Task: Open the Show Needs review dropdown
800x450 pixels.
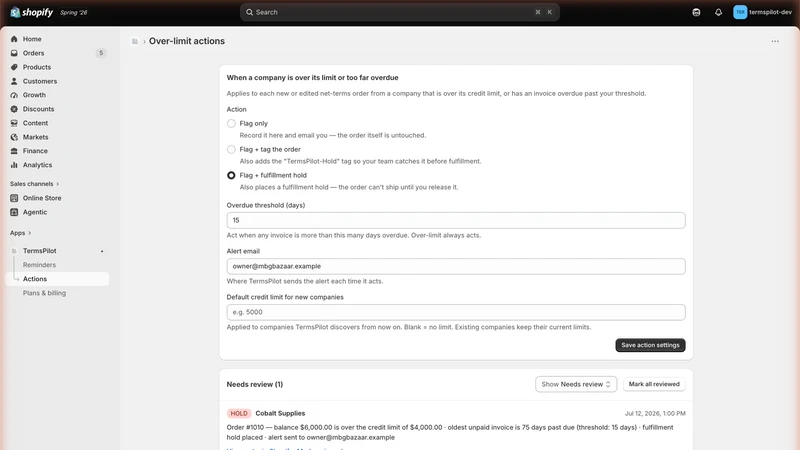Action: click(x=576, y=384)
